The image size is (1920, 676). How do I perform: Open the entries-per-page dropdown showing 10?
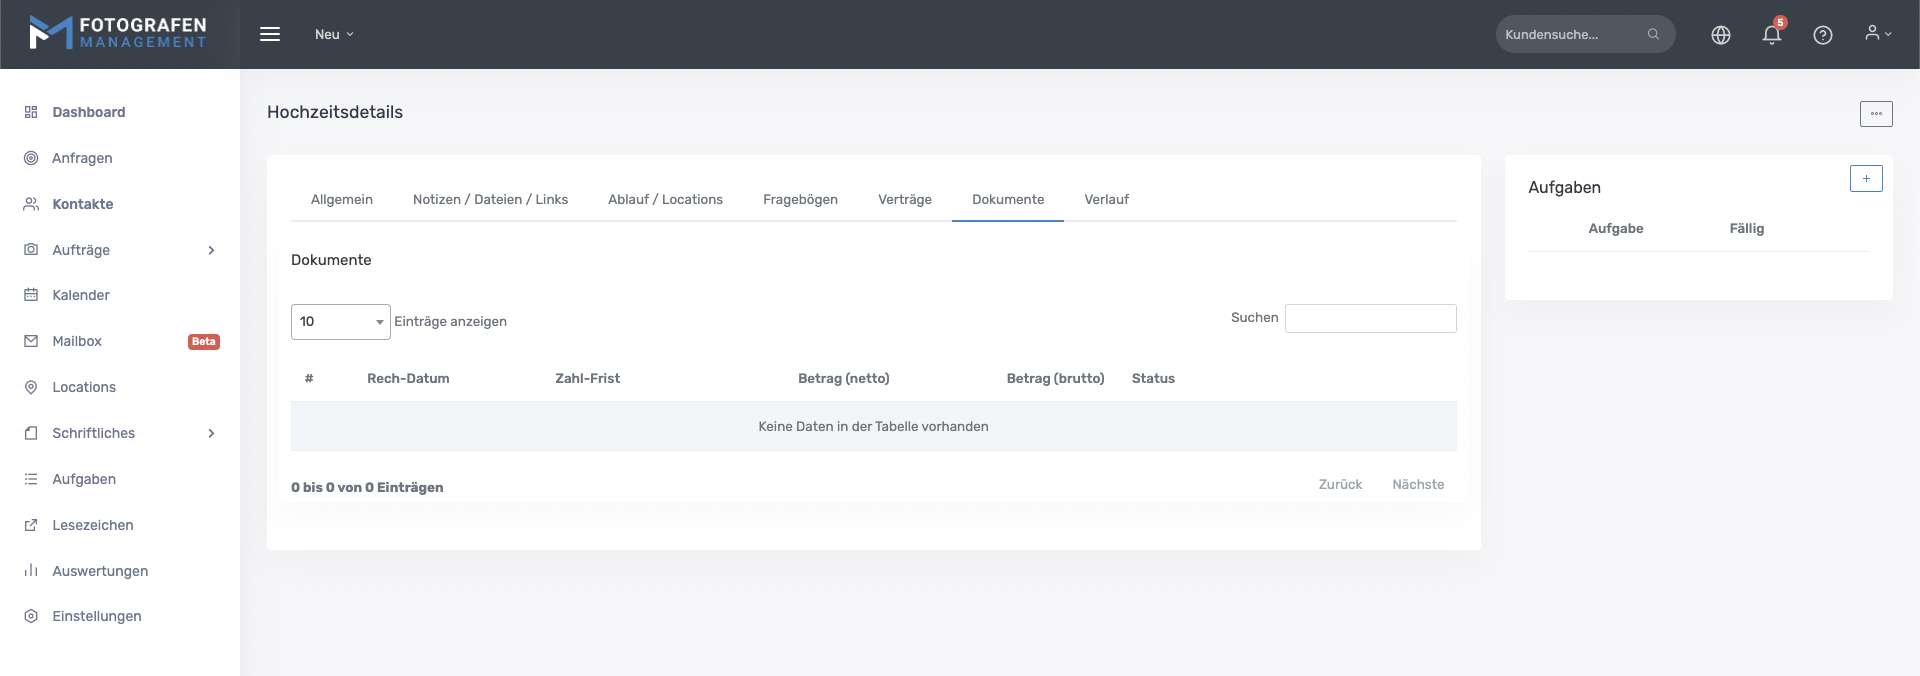pyautogui.click(x=340, y=322)
